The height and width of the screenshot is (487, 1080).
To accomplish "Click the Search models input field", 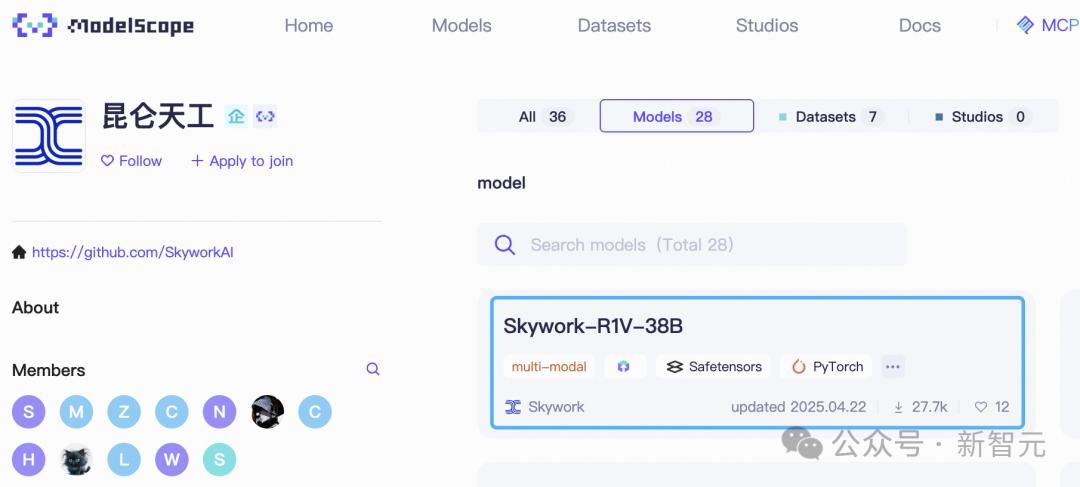I will click(692, 245).
